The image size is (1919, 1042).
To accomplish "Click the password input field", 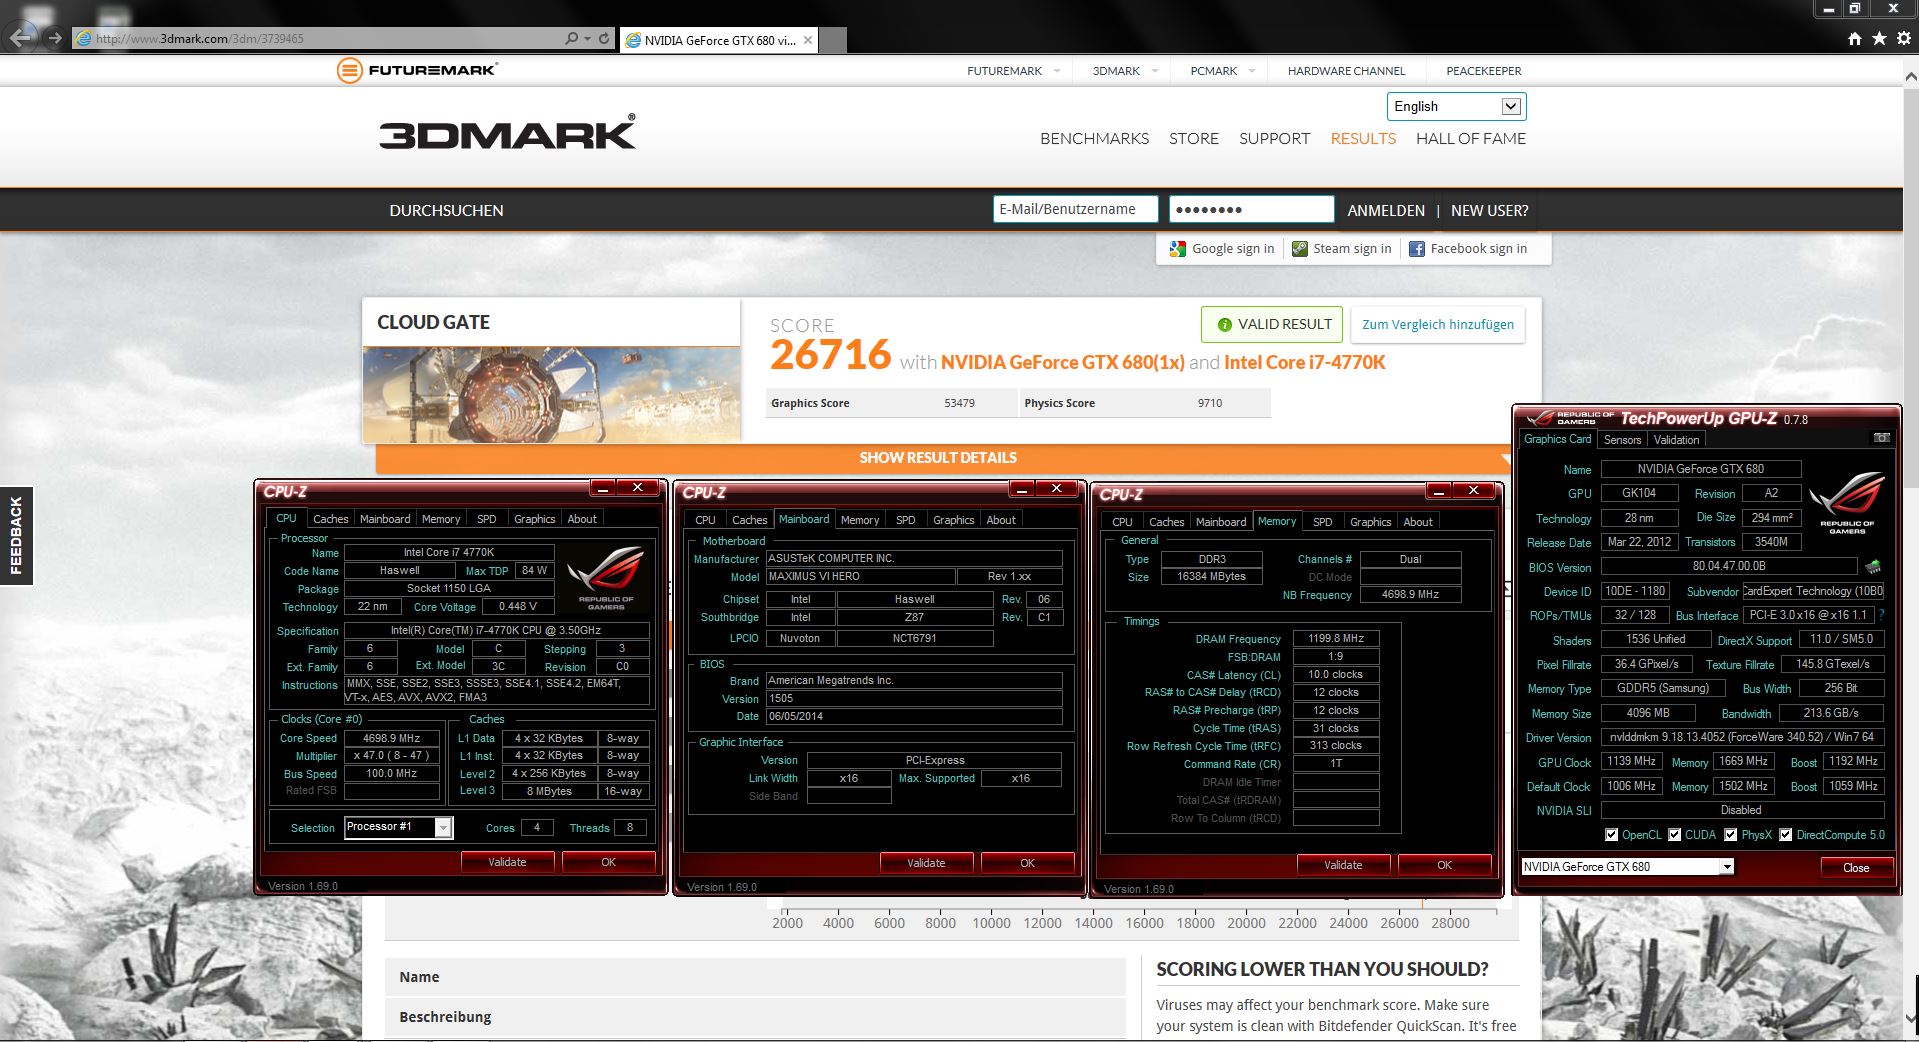I will tap(1251, 209).
